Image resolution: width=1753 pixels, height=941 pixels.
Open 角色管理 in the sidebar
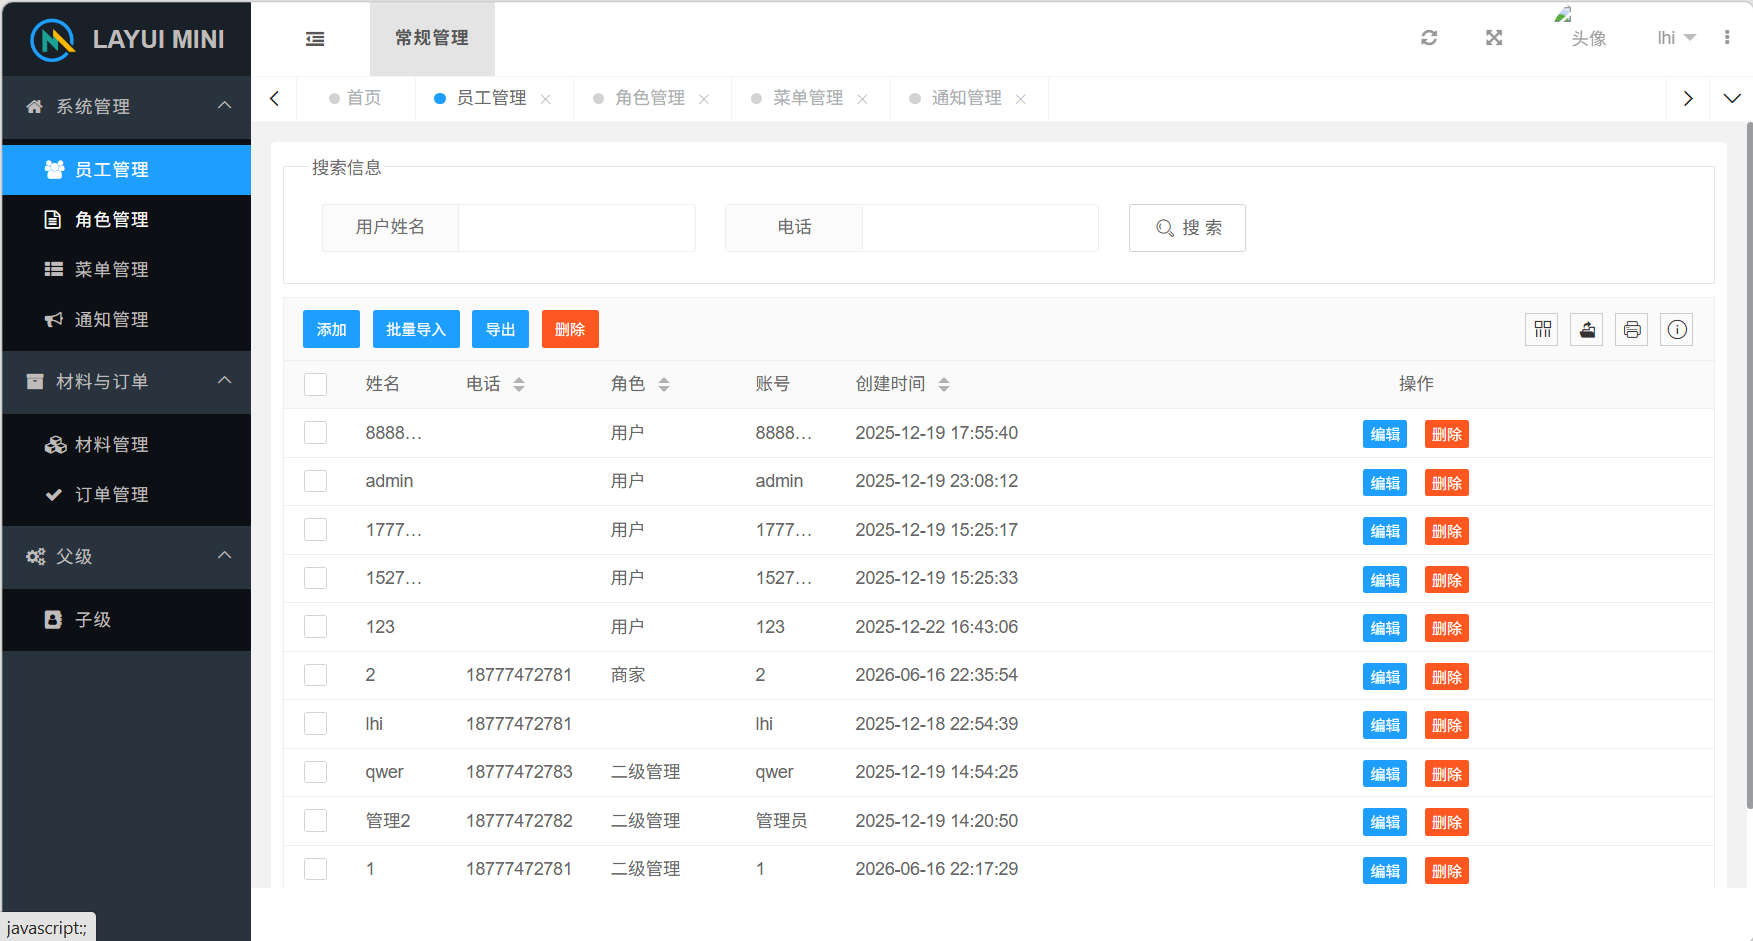click(126, 220)
